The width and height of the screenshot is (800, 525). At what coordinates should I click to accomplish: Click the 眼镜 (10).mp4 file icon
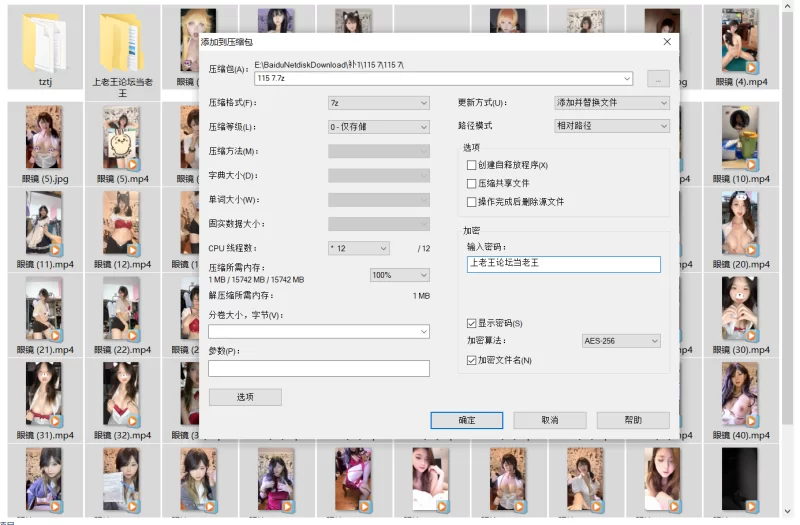pos(741,138)
